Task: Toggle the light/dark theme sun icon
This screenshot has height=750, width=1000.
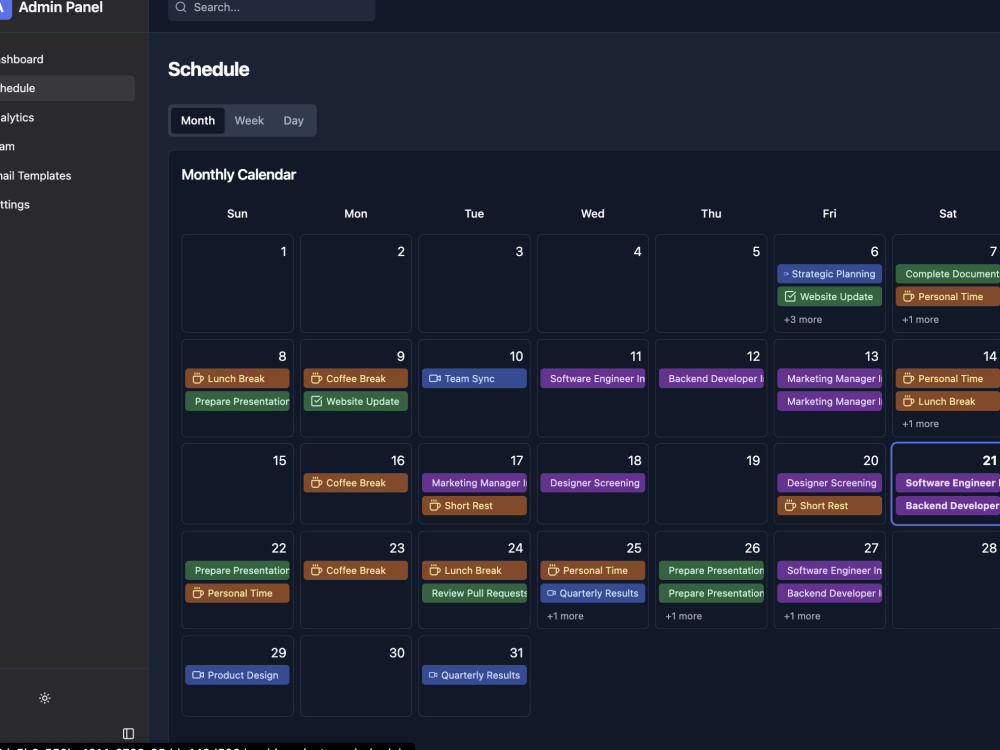Action: click(45, 698)
